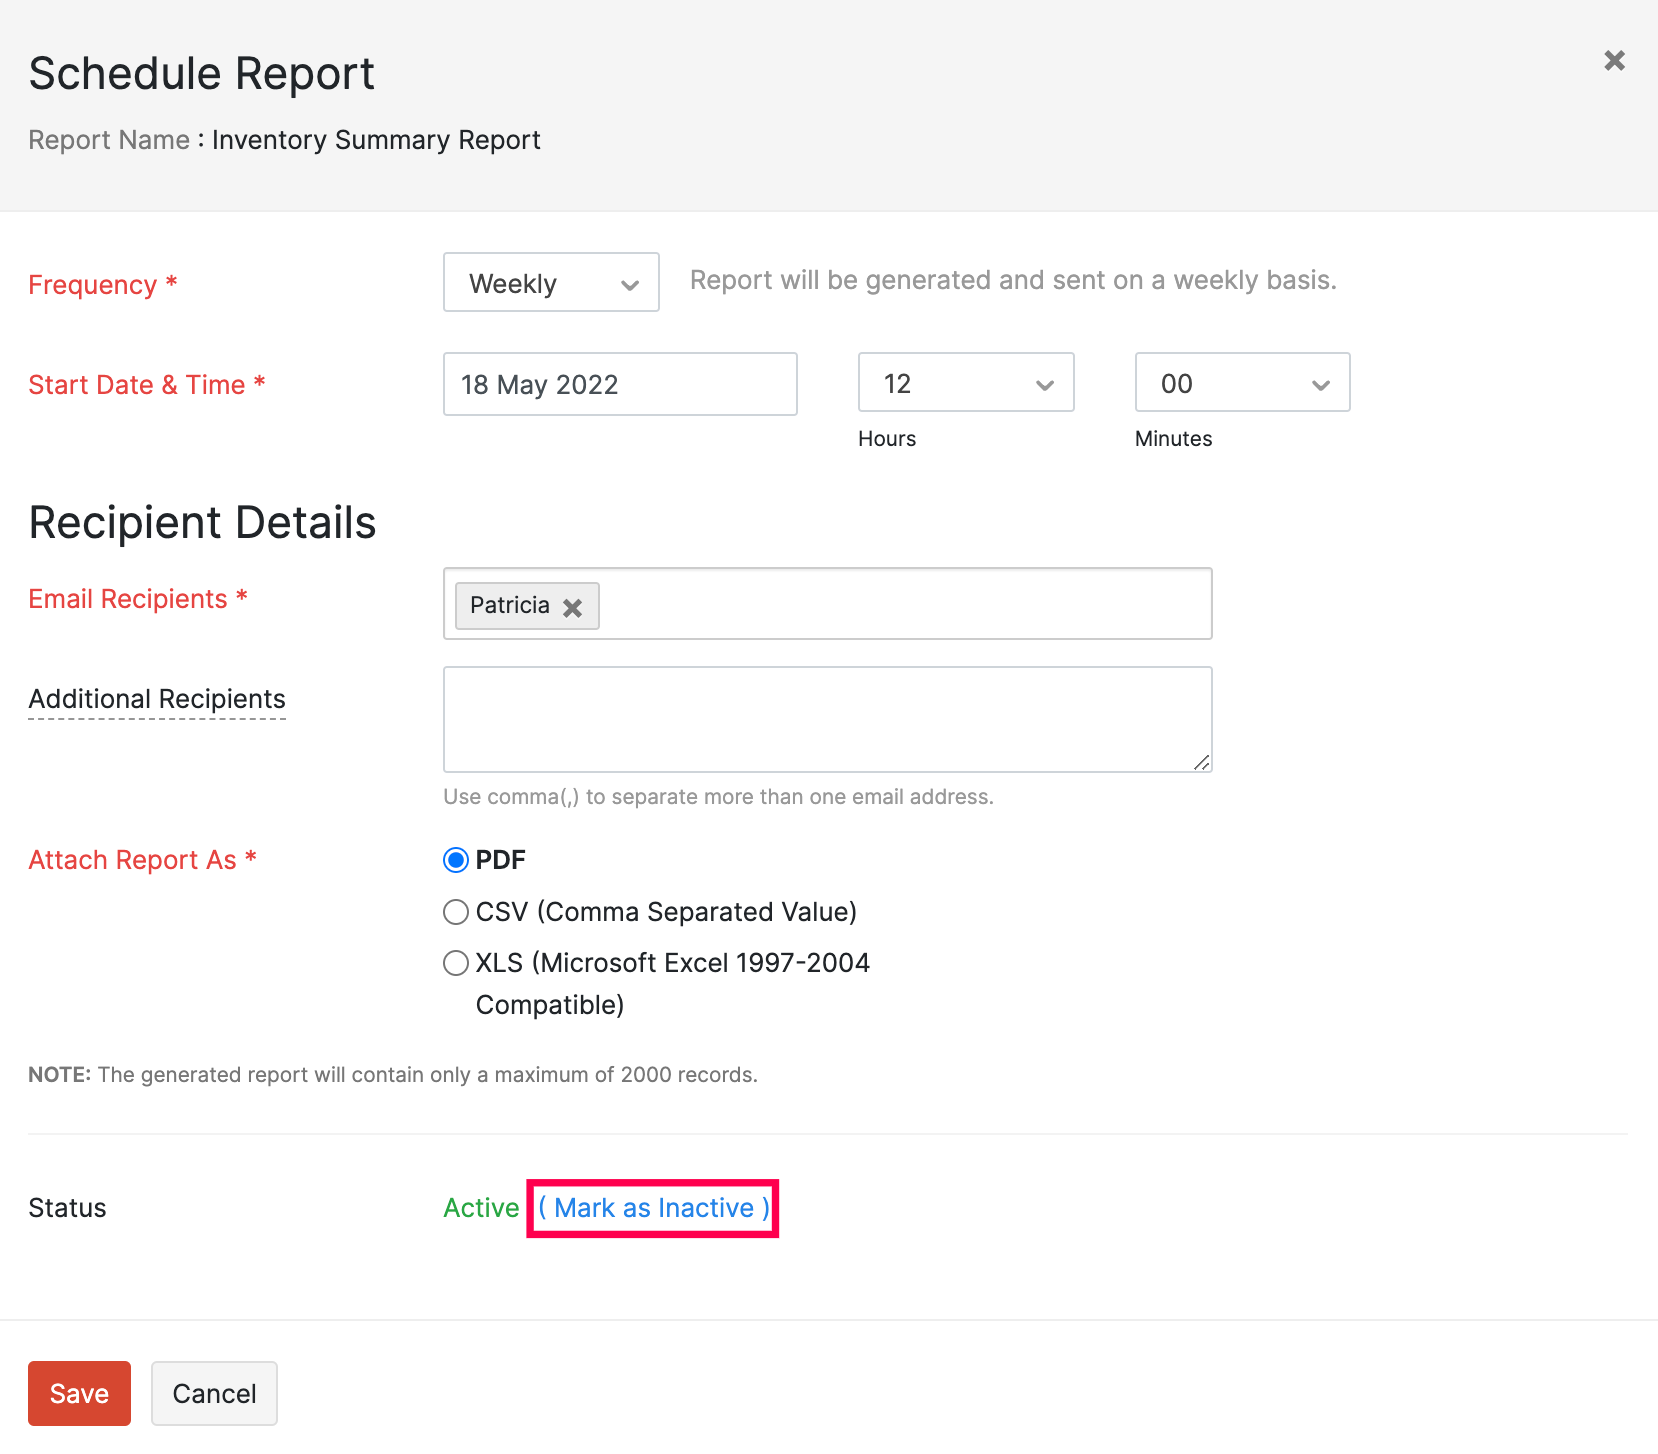Click the Email Recipients field

[x=900, y=604]
